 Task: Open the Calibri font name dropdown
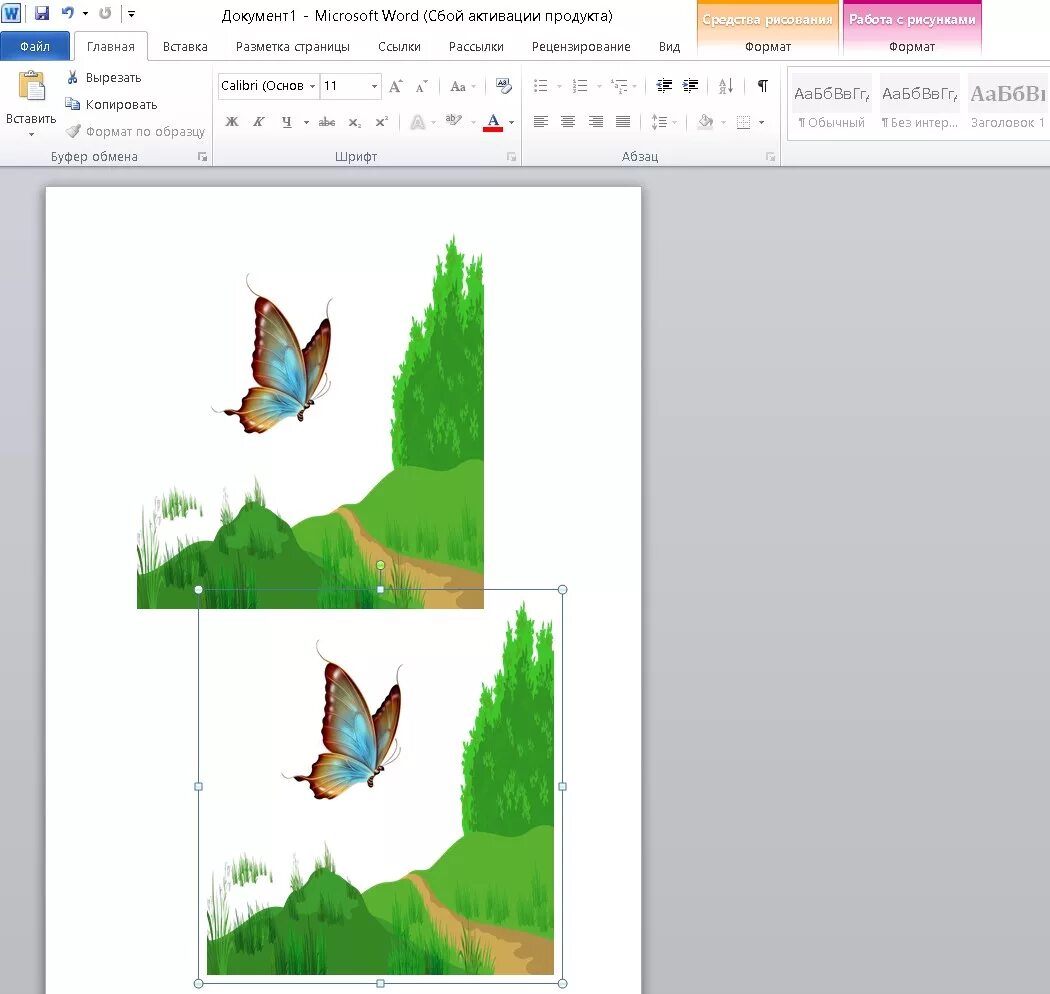pyautogui.click(x=312, y=86)
